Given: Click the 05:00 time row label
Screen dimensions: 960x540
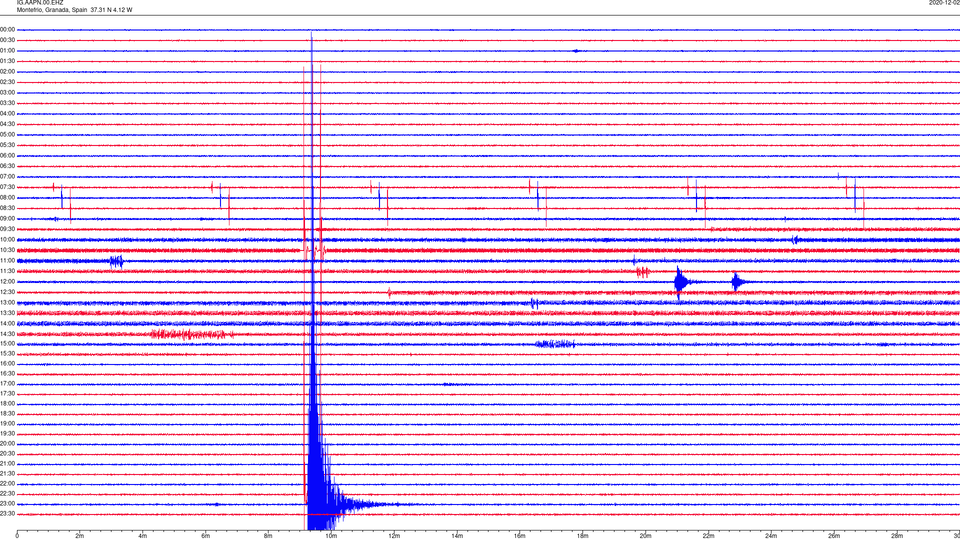Looking at the screenshot, I should pos(7,135).
